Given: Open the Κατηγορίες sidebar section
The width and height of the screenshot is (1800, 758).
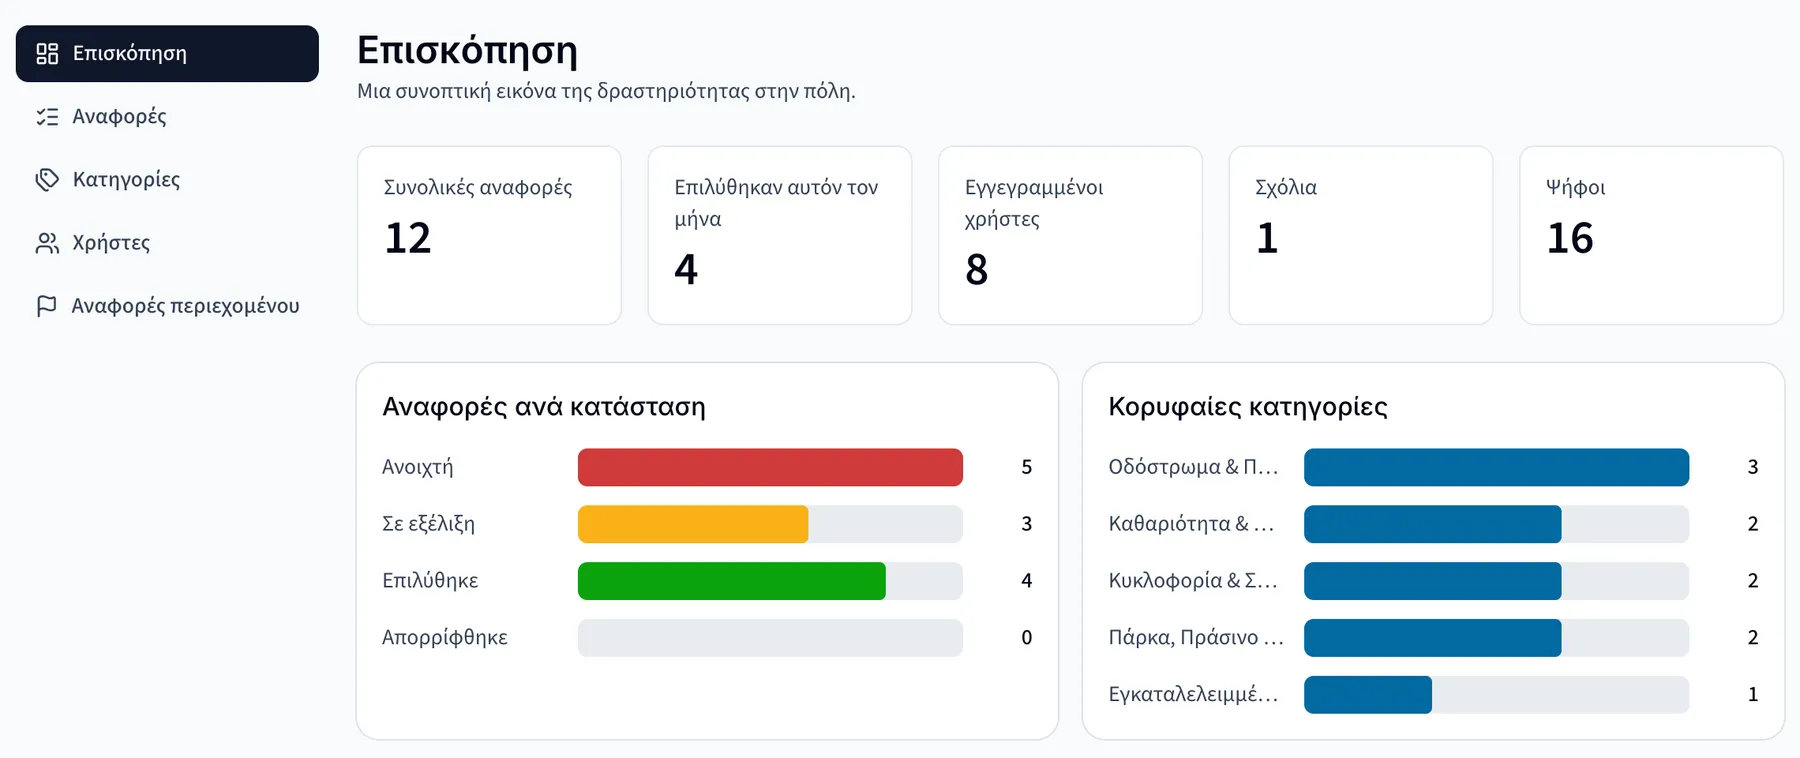Looking at the screenshot, I should click(167, 180).
